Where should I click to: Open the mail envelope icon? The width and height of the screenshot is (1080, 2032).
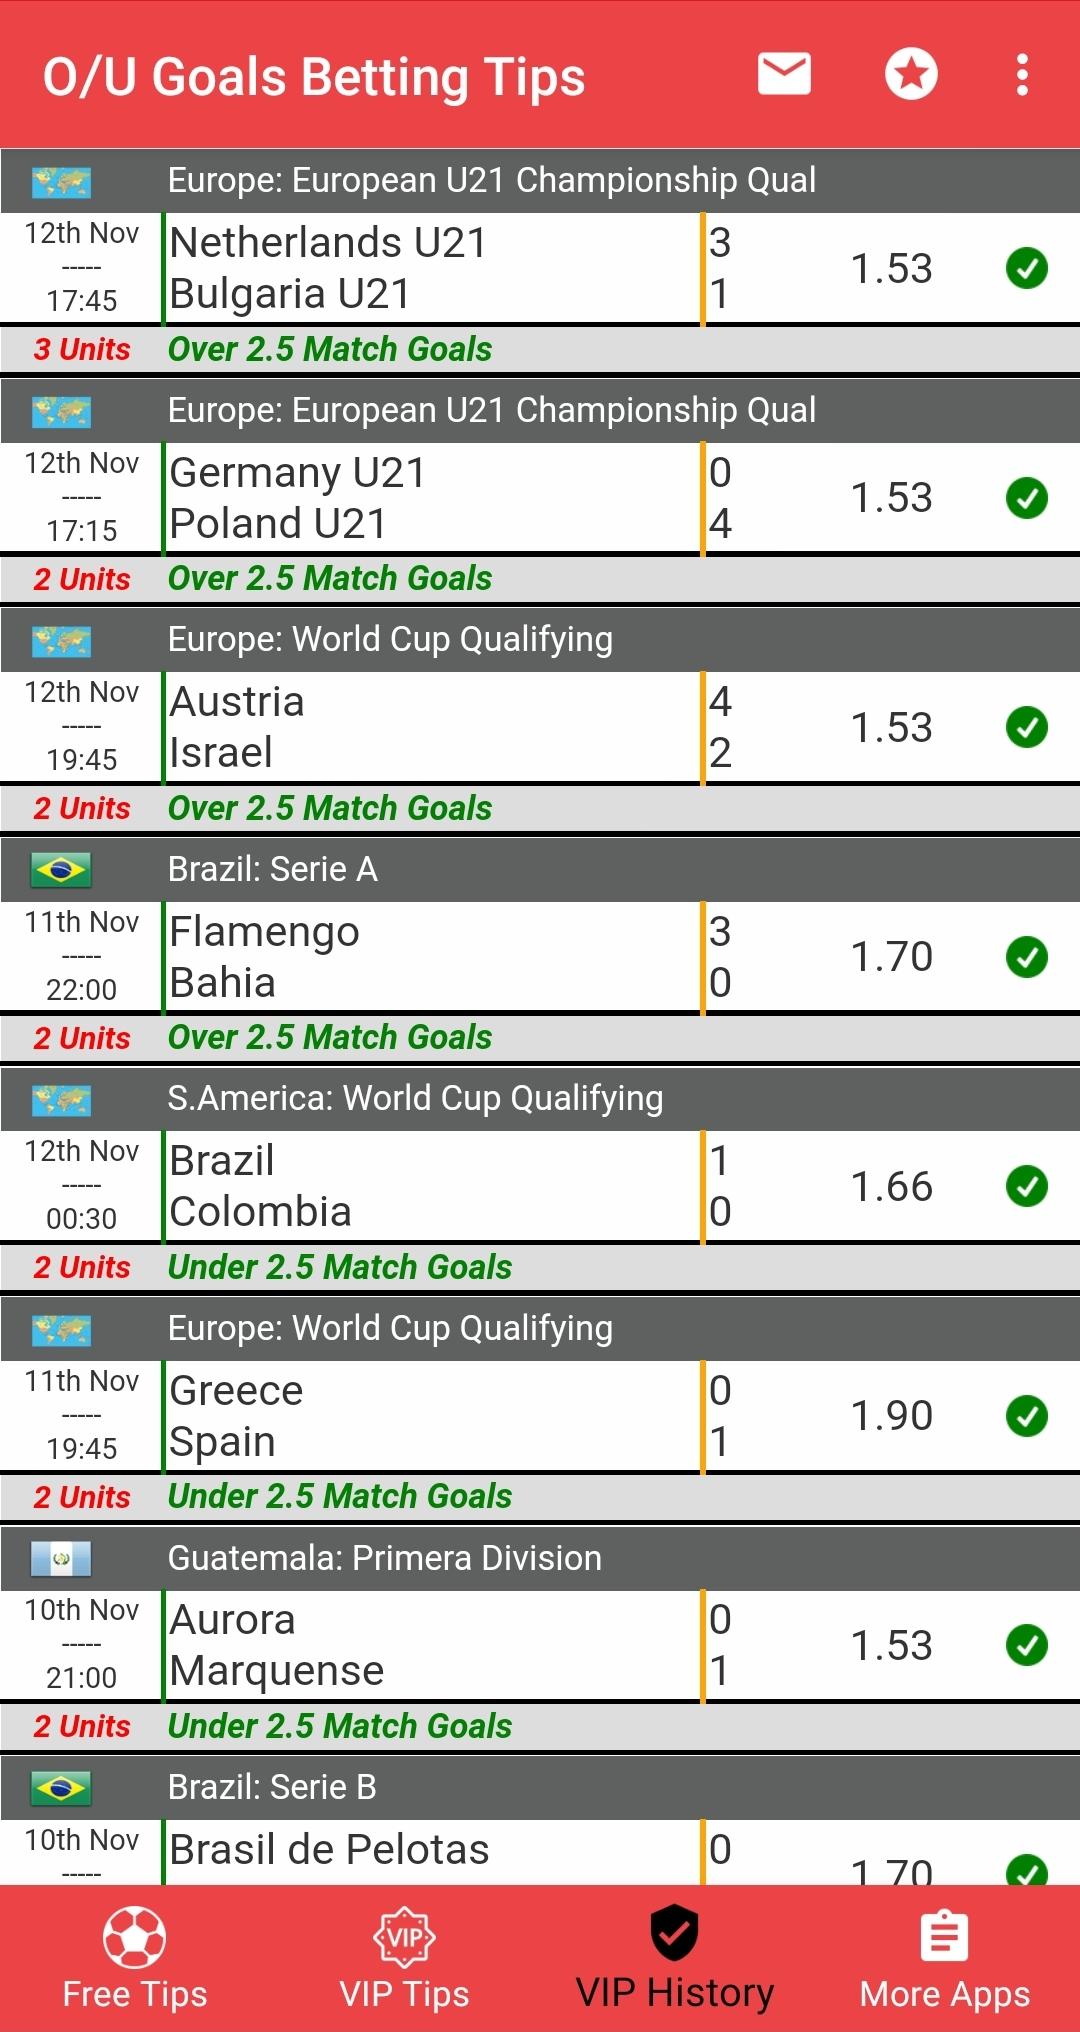tap(784, 75)
